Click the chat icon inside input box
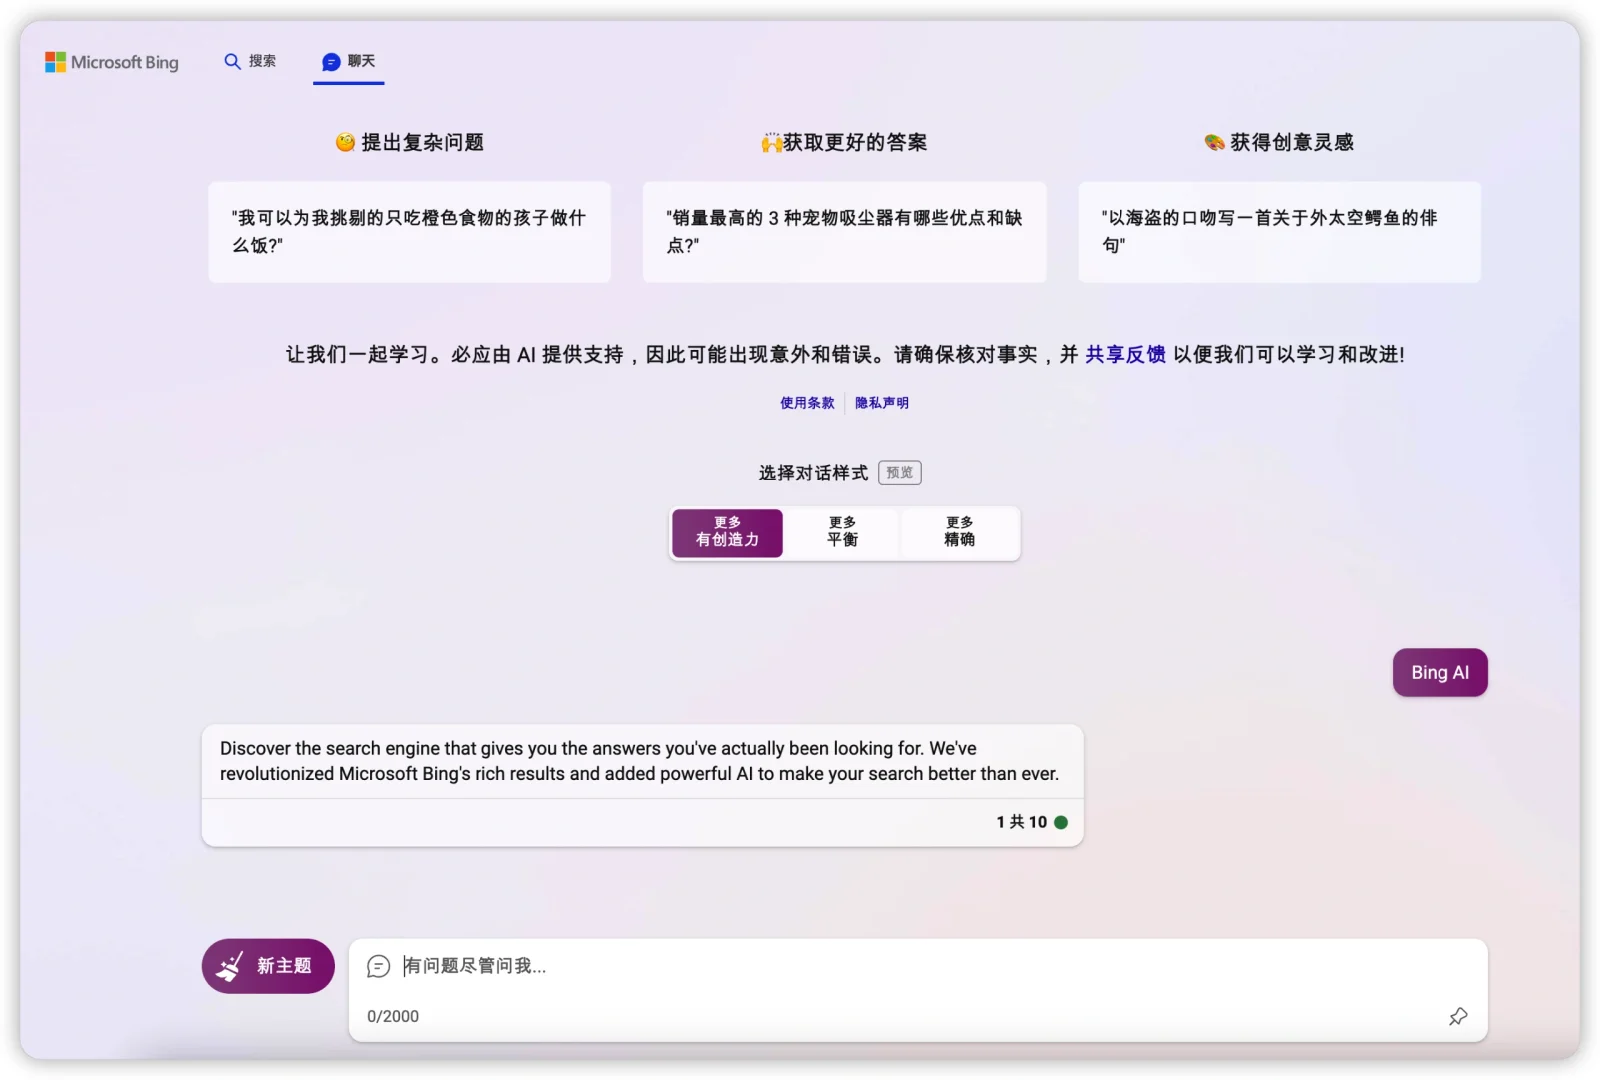 coord(378,966)
